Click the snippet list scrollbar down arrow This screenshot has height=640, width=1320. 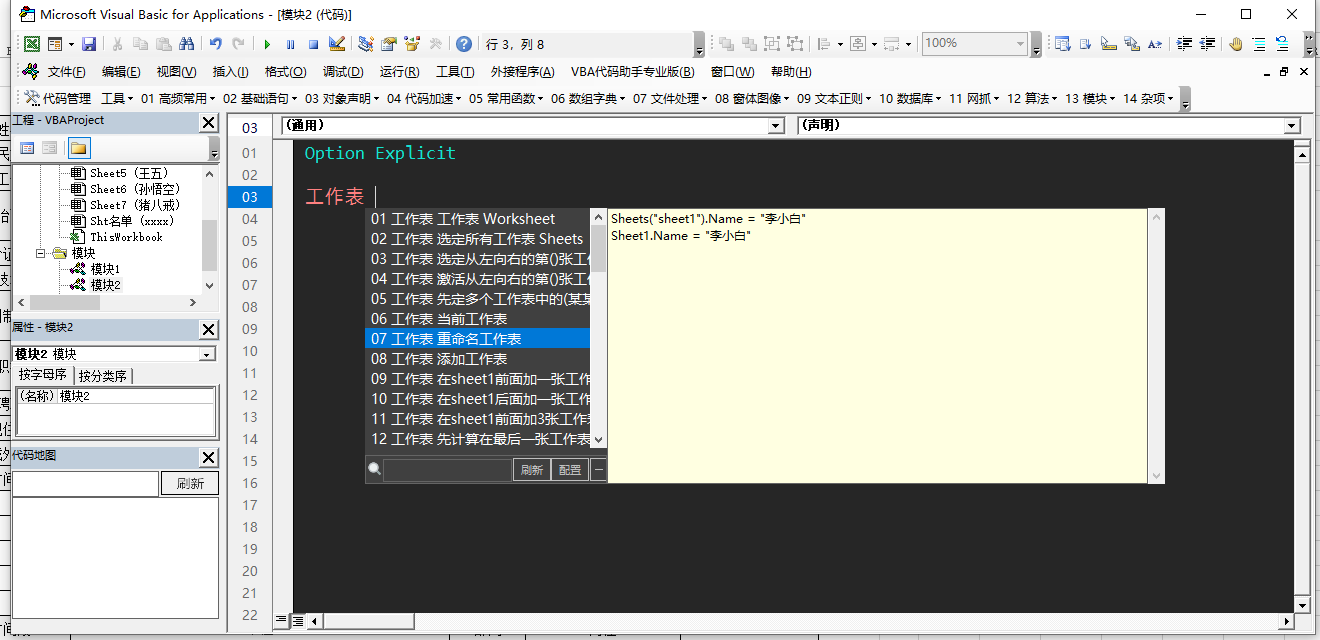(x=599, y=439)
